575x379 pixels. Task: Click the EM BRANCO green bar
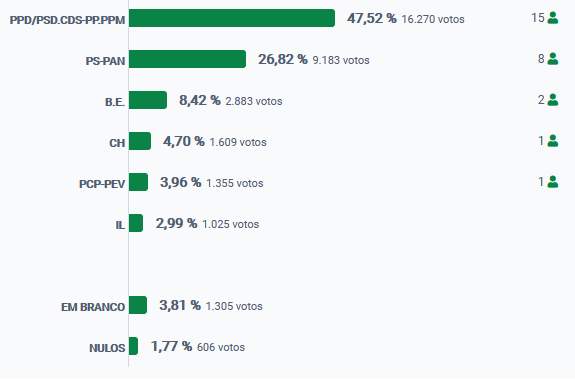138,305
